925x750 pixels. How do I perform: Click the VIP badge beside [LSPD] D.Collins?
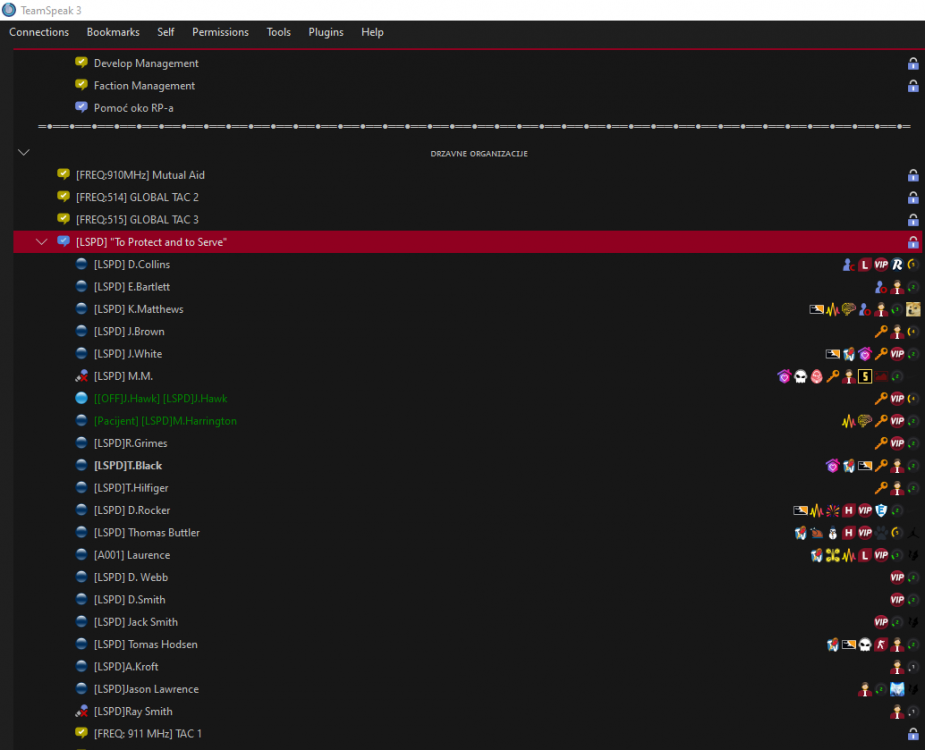pyautogui.click(x=882, y=265)
